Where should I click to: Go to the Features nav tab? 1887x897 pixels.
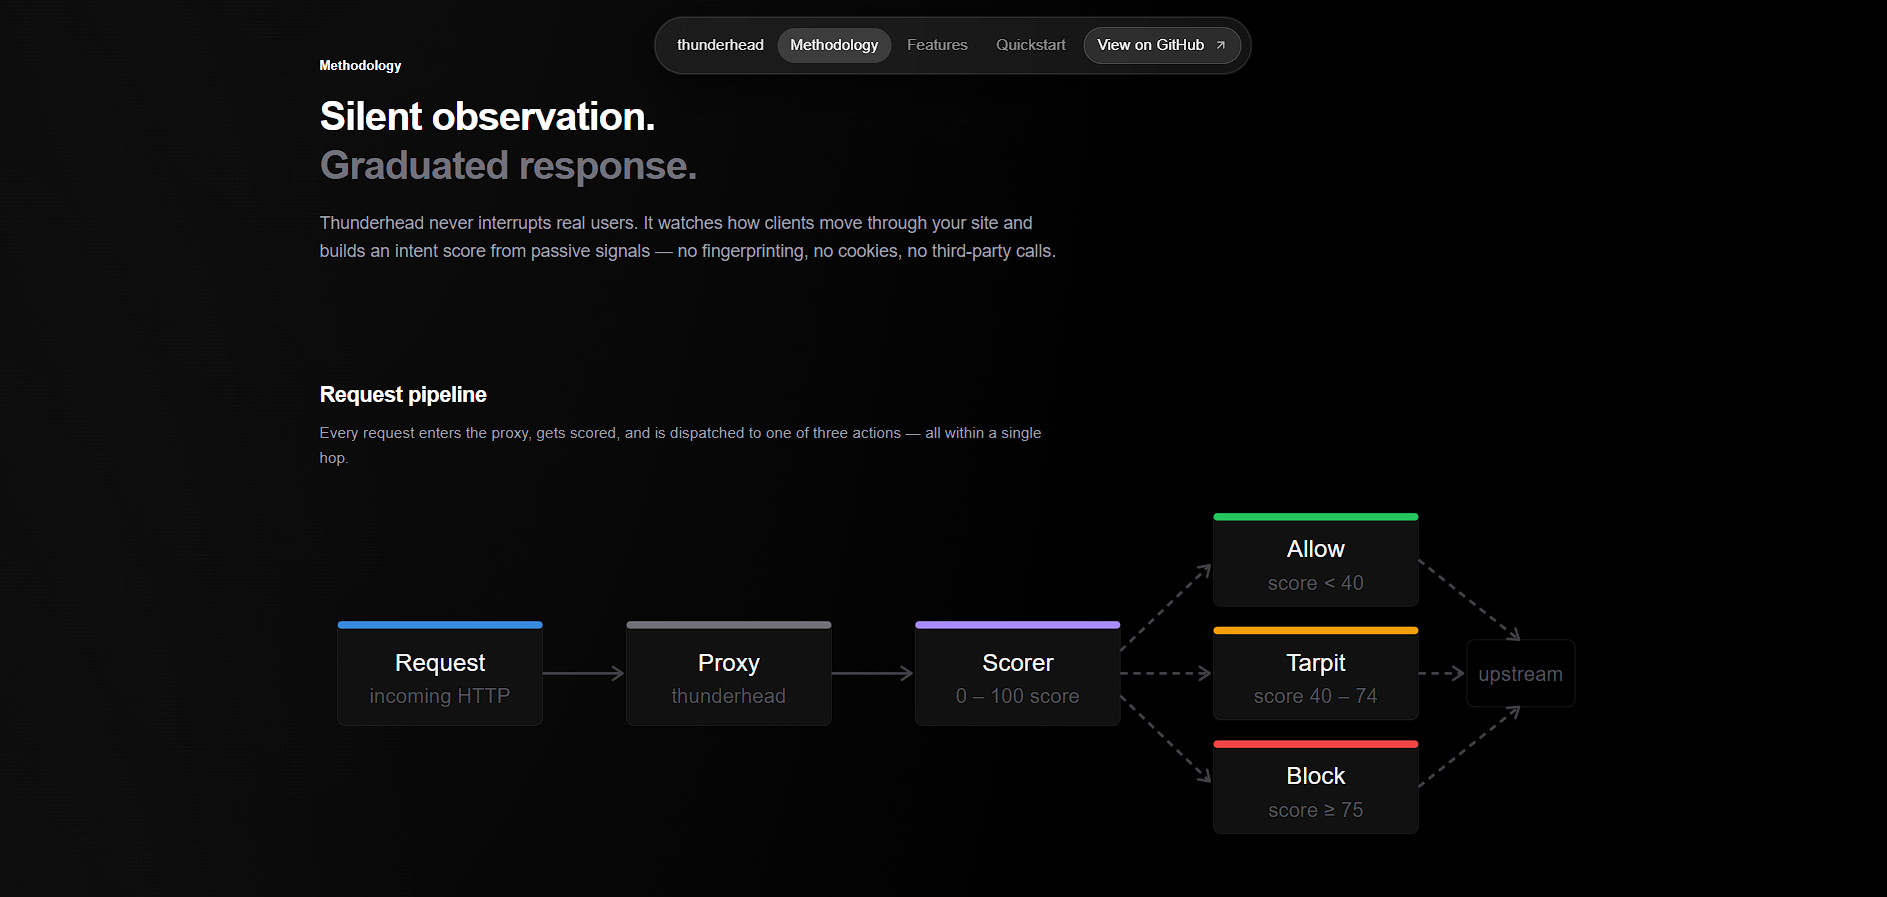pos(937,45)
